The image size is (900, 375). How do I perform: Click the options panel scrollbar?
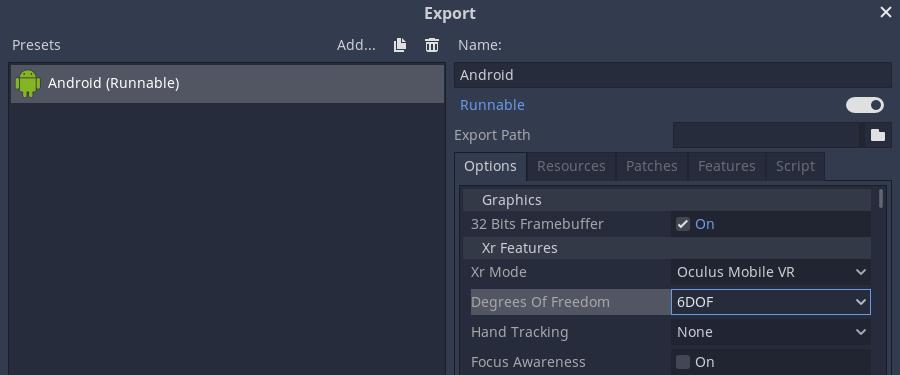pos(881,199)
